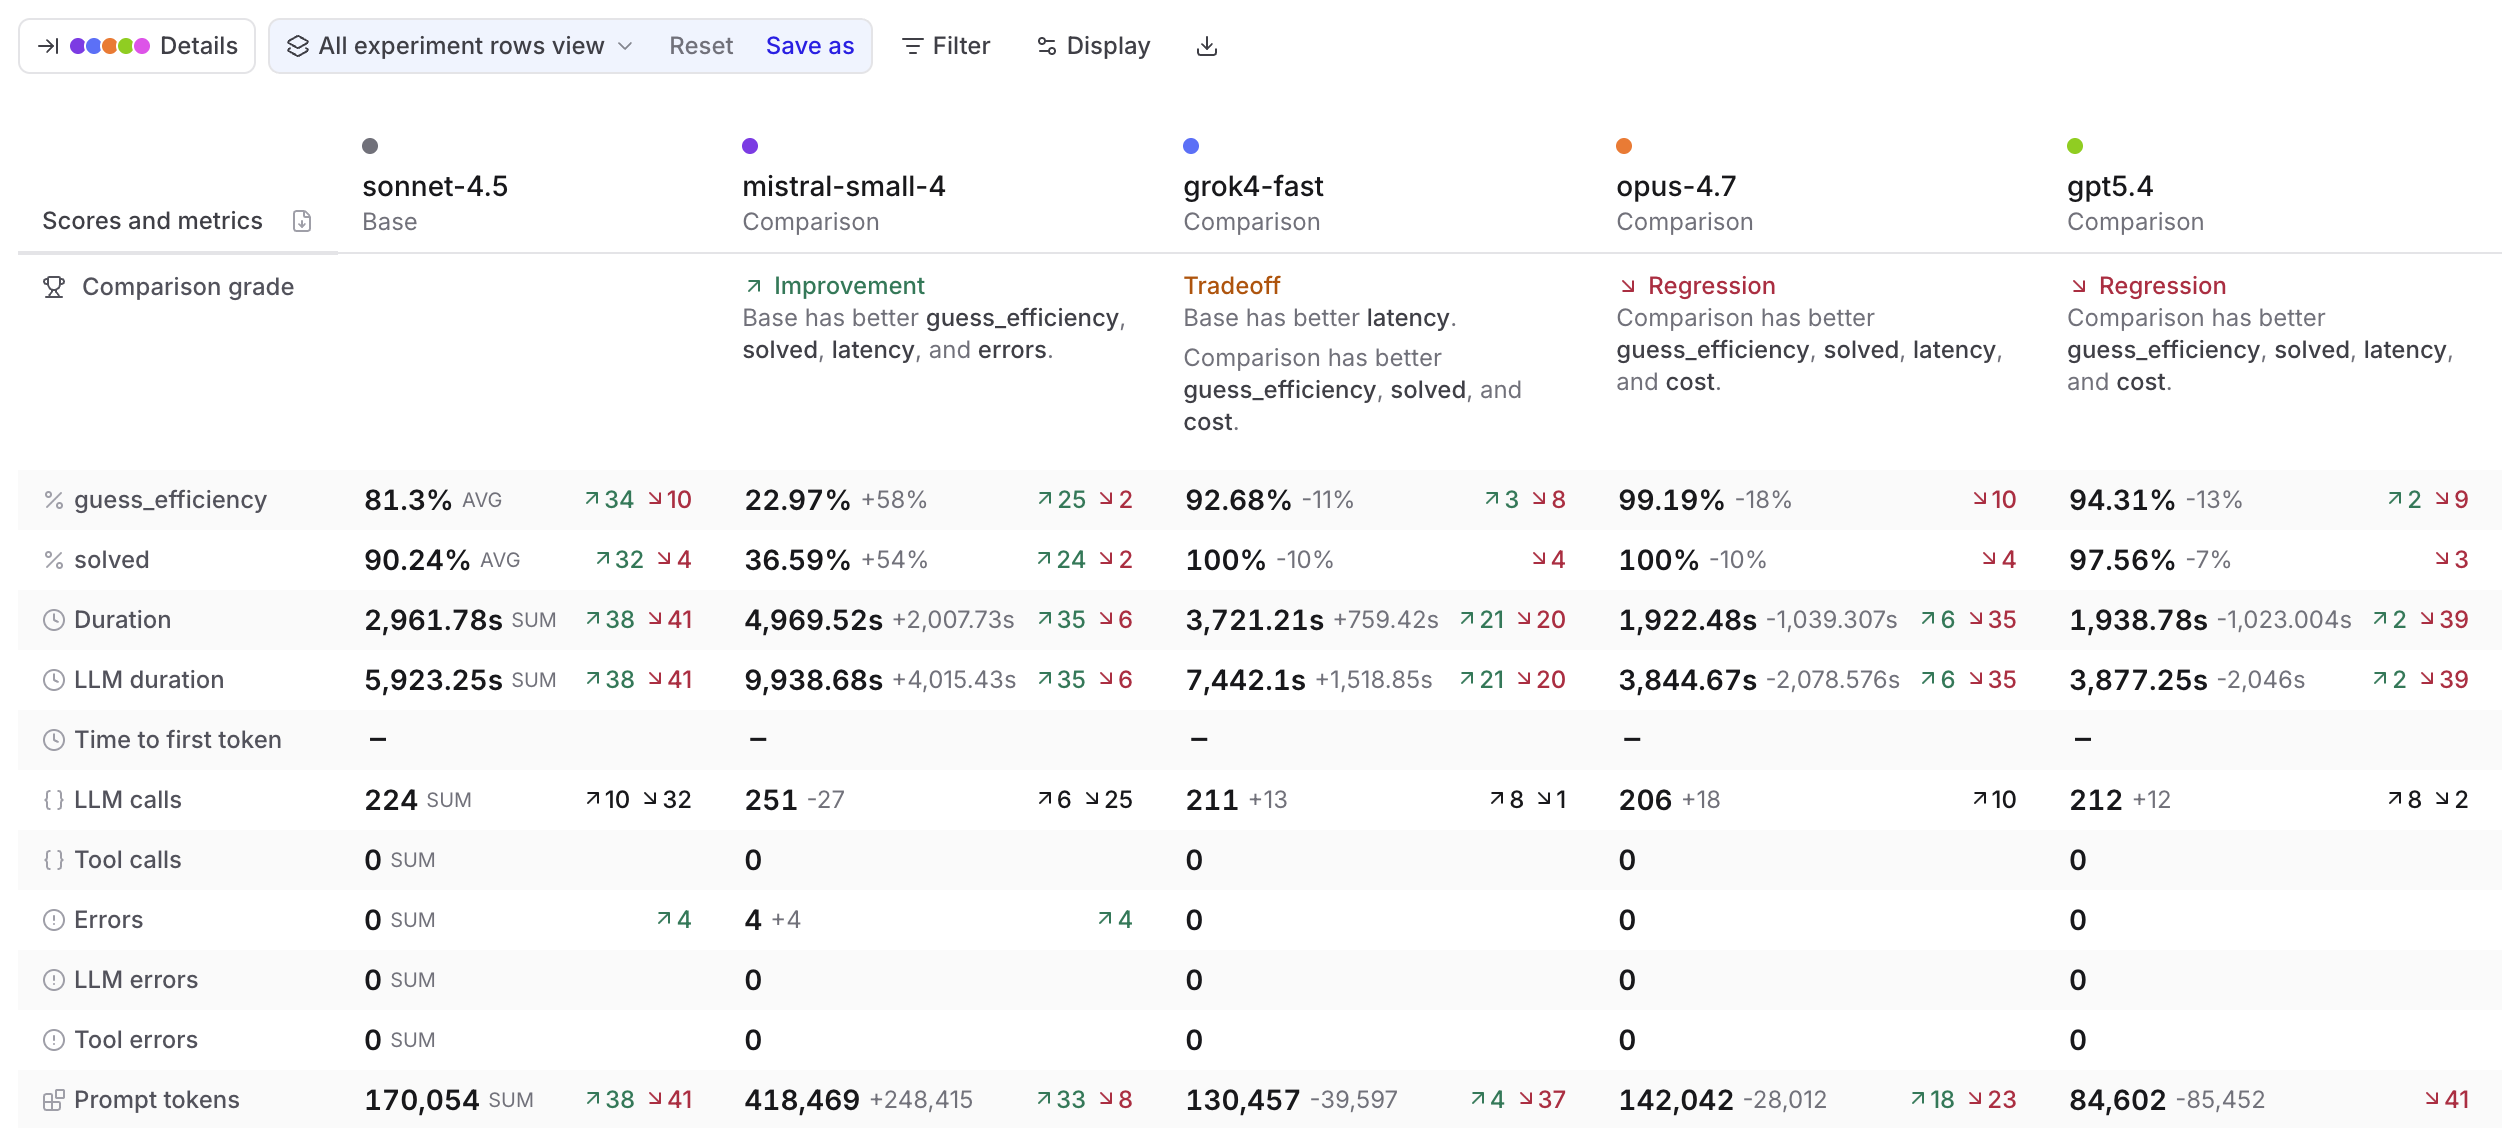This screenshot has height=1128, width=2502.
Task: Click the 418,469 Prompt tokens value for mistral-small-4
Action: pos(802,1100)
